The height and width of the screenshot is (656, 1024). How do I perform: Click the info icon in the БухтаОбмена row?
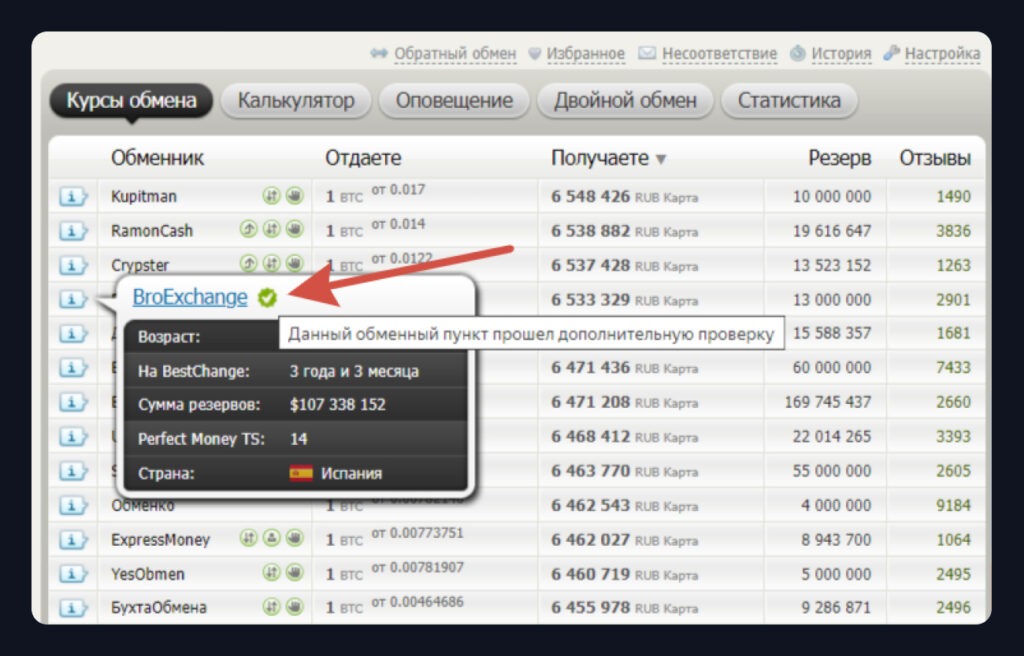(x=73, y=608)
